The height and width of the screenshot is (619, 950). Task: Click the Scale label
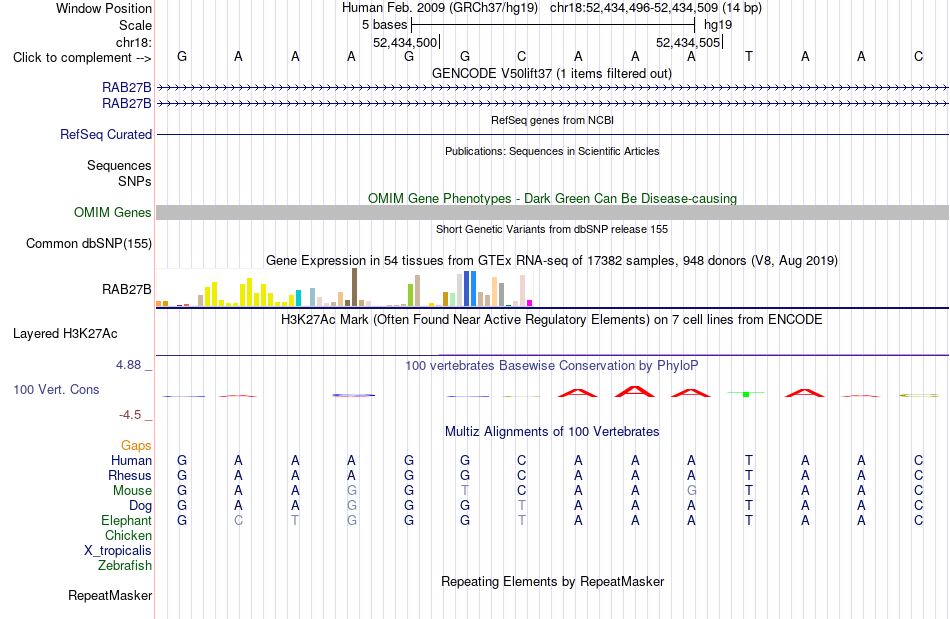pyautogui.click(x=135, y=25)
